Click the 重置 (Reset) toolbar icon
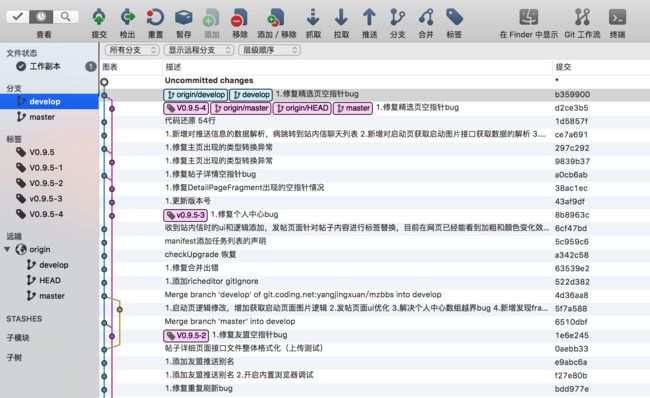The height and width of the screenshot is (398, 650). (155, 18)
